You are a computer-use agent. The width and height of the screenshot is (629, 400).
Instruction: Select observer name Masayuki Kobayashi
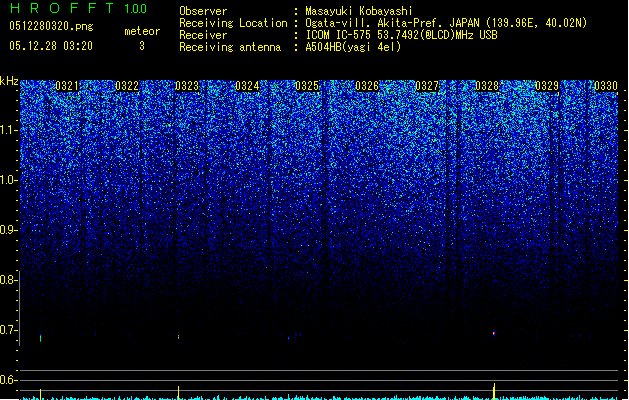pyautogui.click(x=359, y=11)
